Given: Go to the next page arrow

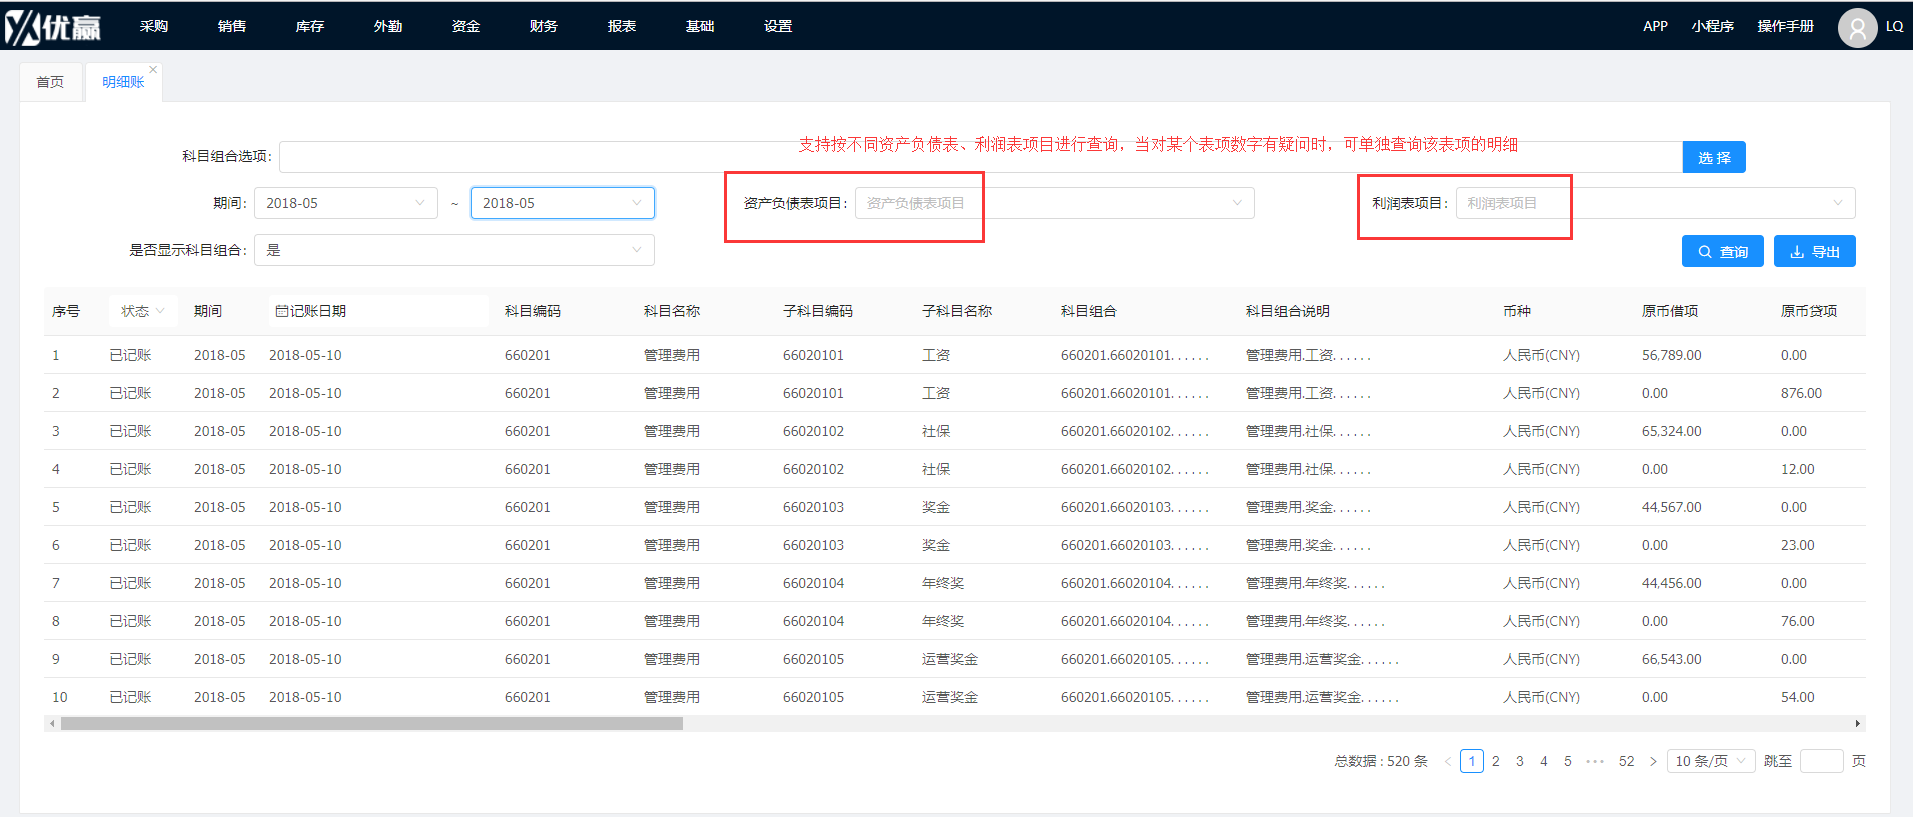Looking at the screenshot, I should 1653,761.
